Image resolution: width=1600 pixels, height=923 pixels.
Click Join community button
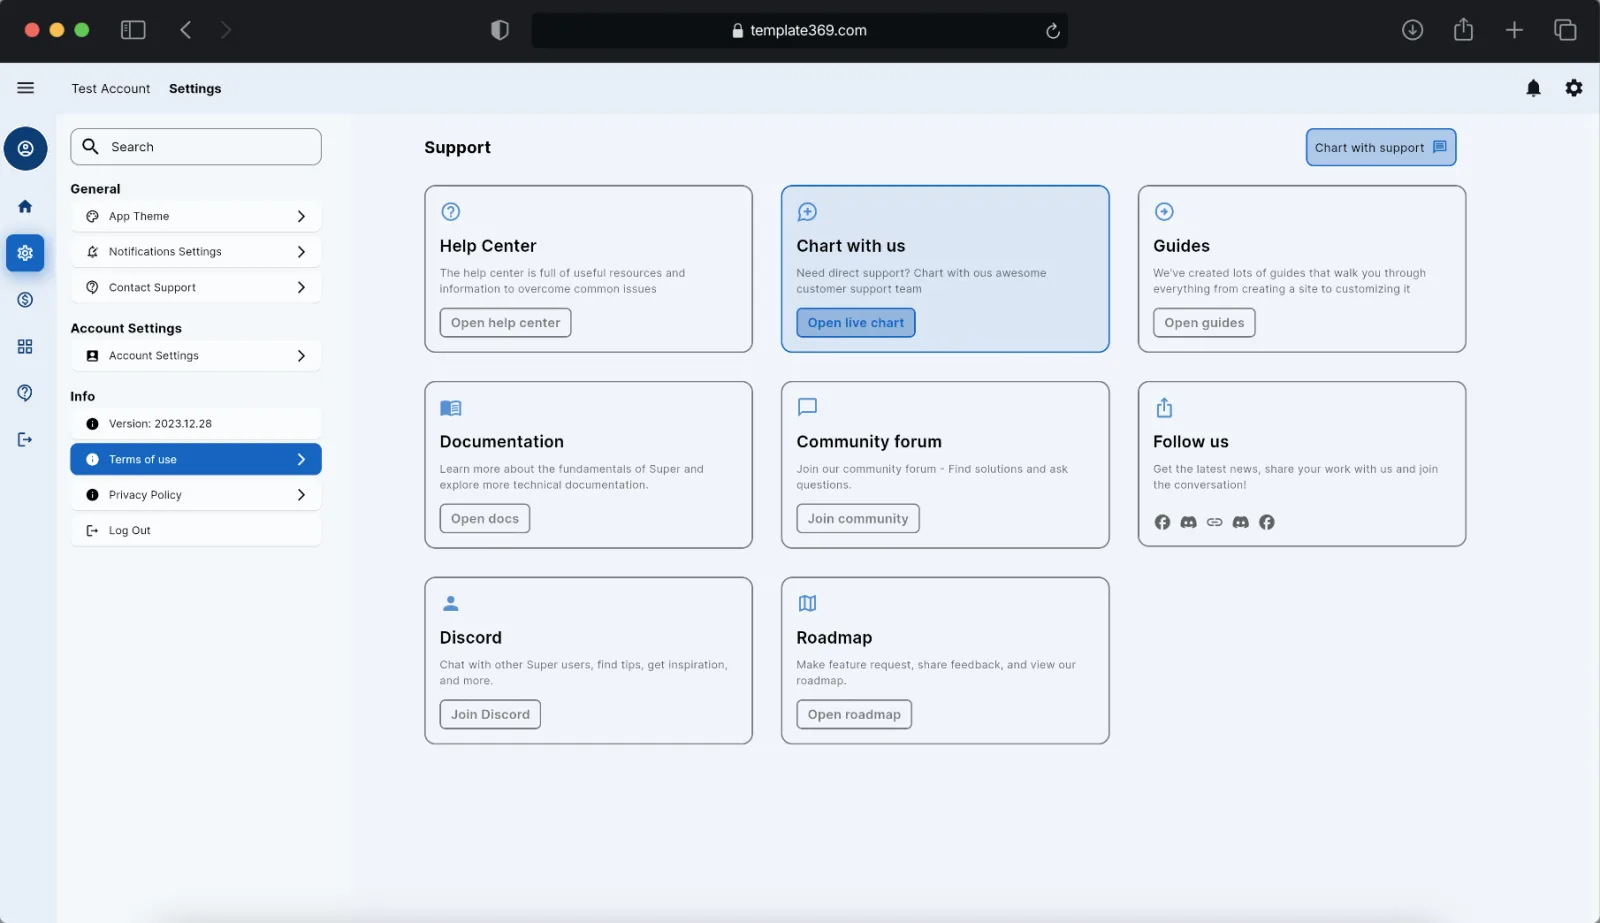[x=858, y=519]
